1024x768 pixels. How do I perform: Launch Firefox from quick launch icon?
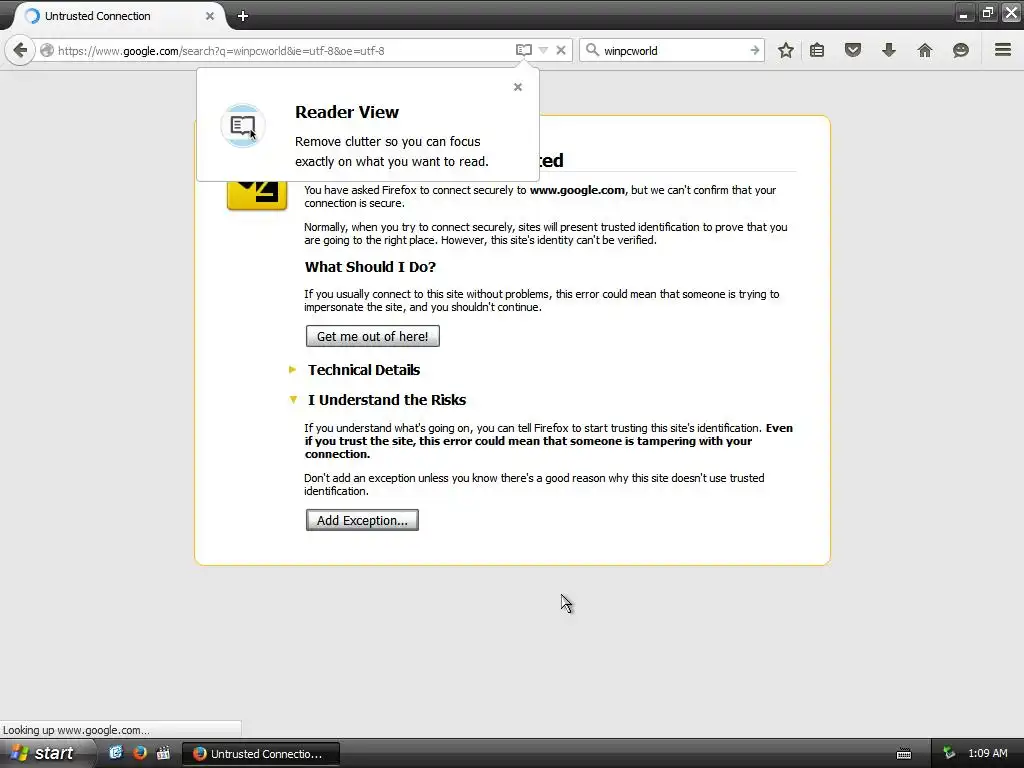click(x=139, y=753)
